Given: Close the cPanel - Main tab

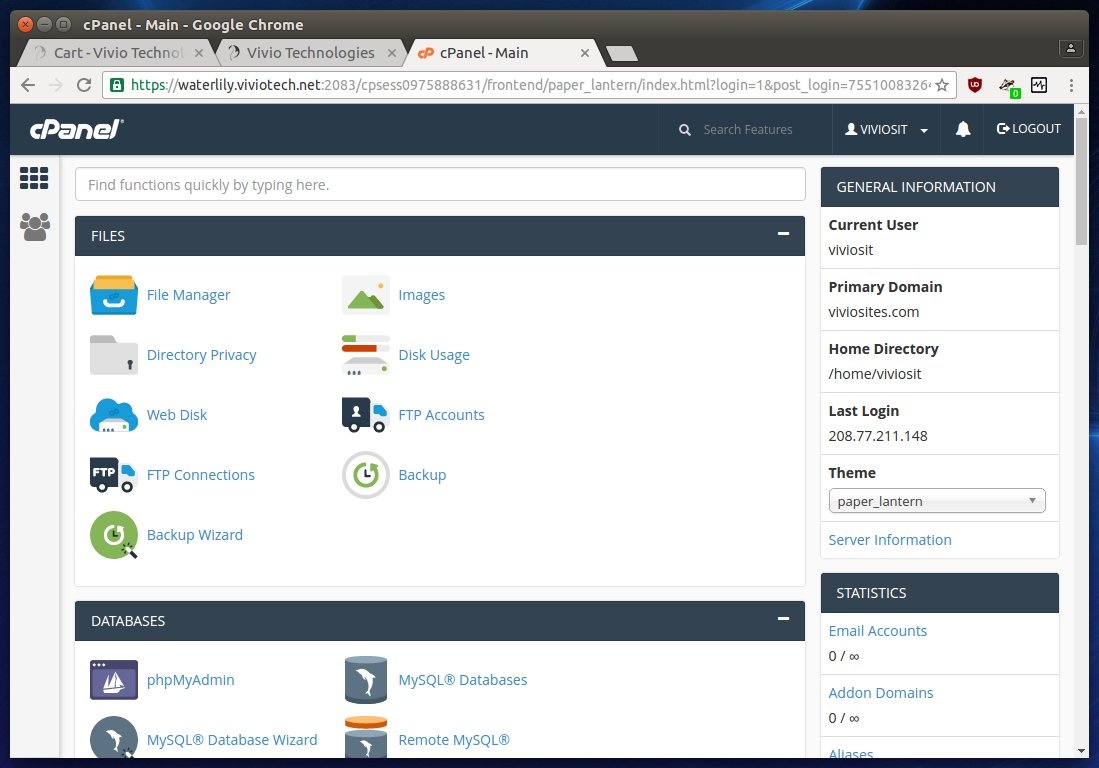Looking at the screenshot, I should (x=585, y=53).
